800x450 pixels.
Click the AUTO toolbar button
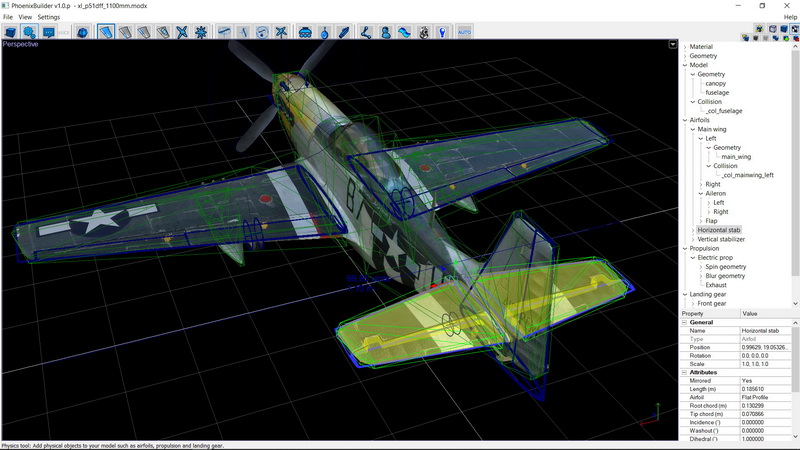click(464, 32)
